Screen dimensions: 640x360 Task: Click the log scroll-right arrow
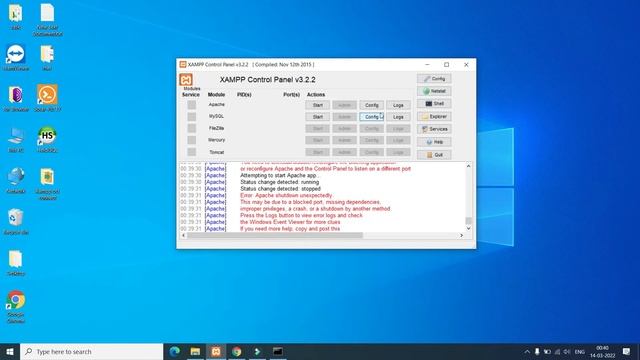click(x=462, y=235)
